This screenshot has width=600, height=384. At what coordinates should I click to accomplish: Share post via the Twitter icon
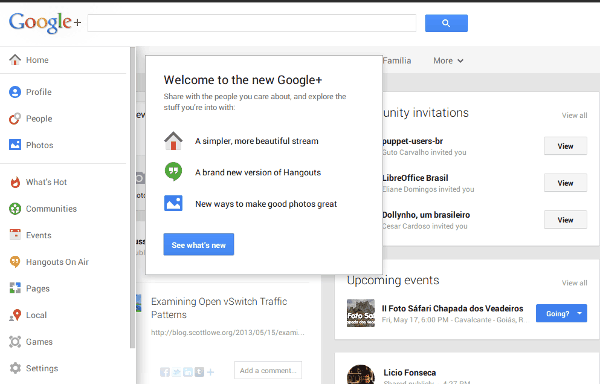[x=176, y=372]
